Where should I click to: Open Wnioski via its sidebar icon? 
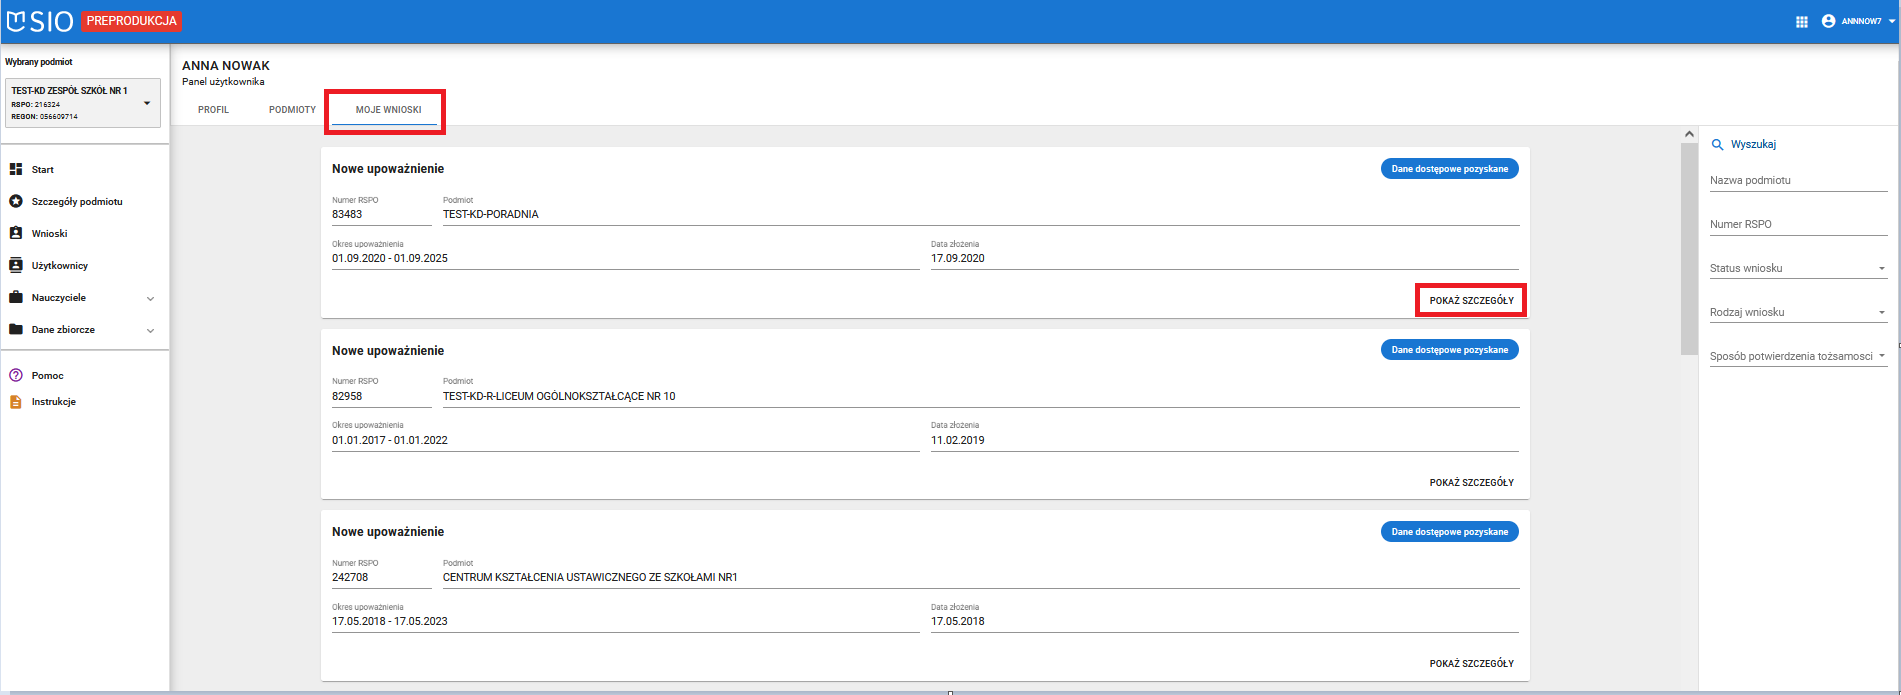(x=16, y=233)
